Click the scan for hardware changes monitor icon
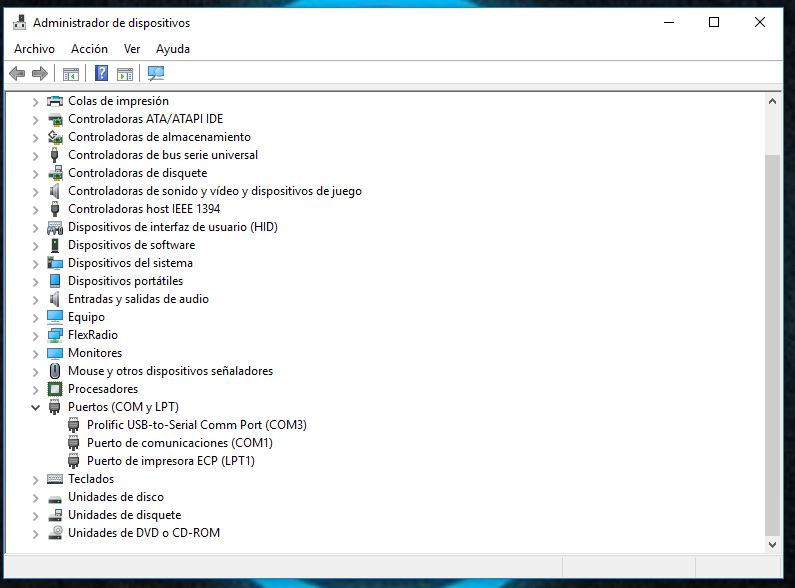This screenshot has width=795, height=588. [x=155, y=73]
